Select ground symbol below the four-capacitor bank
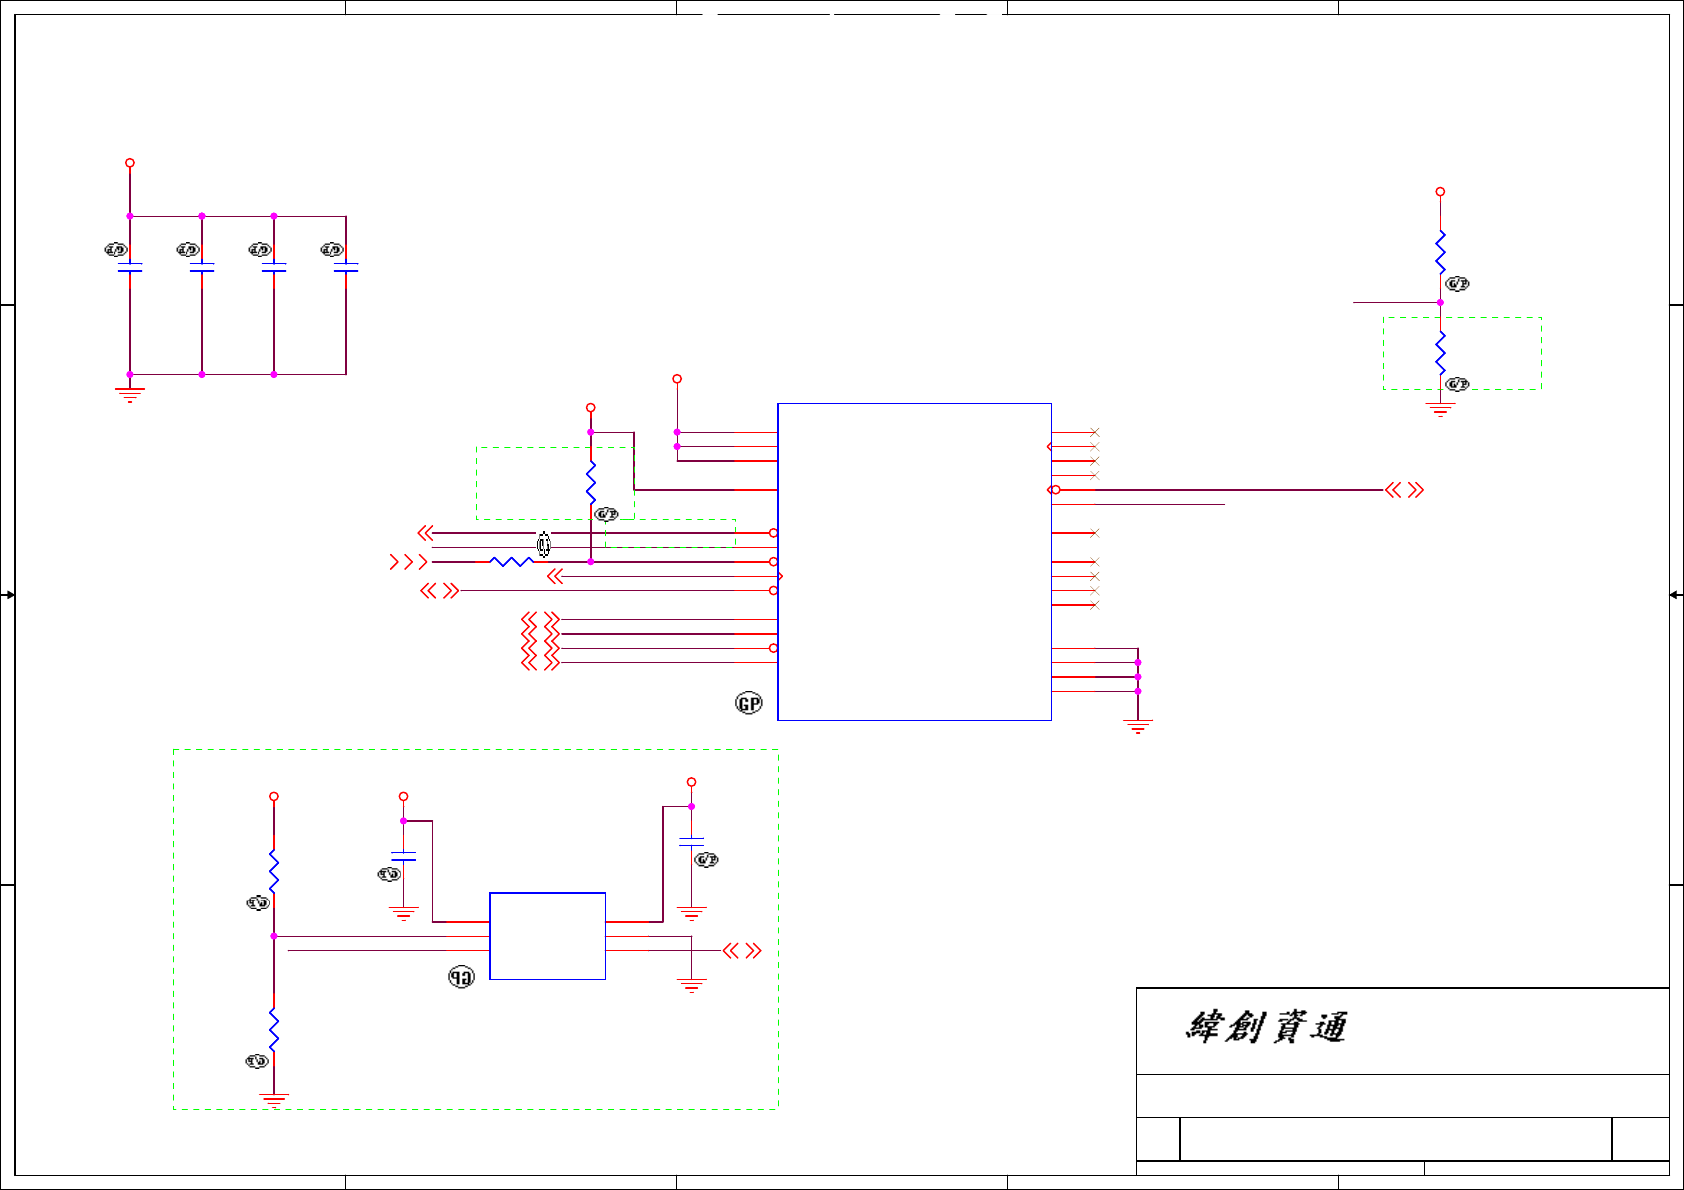The width and height of the screenshot is (1684, 1190). 130,394
